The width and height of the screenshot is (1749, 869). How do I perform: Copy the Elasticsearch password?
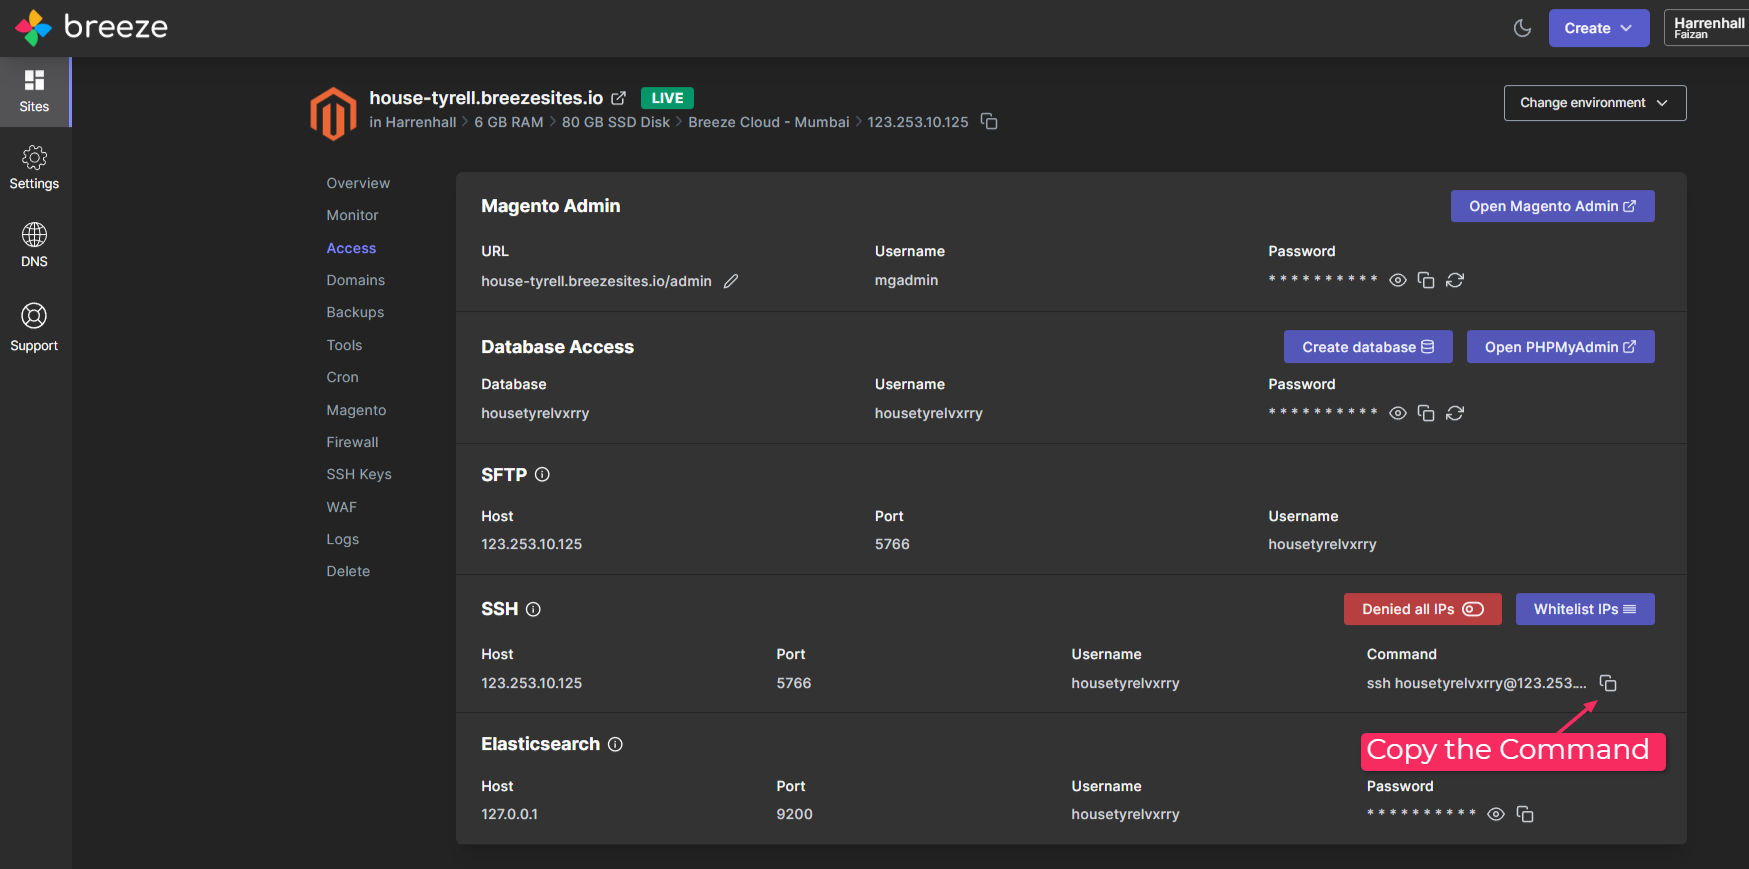[x=1525, y=814]
